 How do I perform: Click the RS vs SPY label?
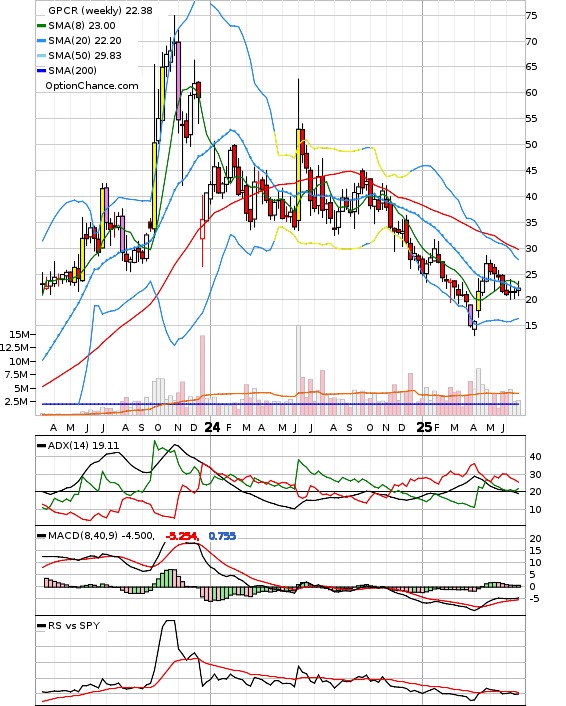coord(74,626)
